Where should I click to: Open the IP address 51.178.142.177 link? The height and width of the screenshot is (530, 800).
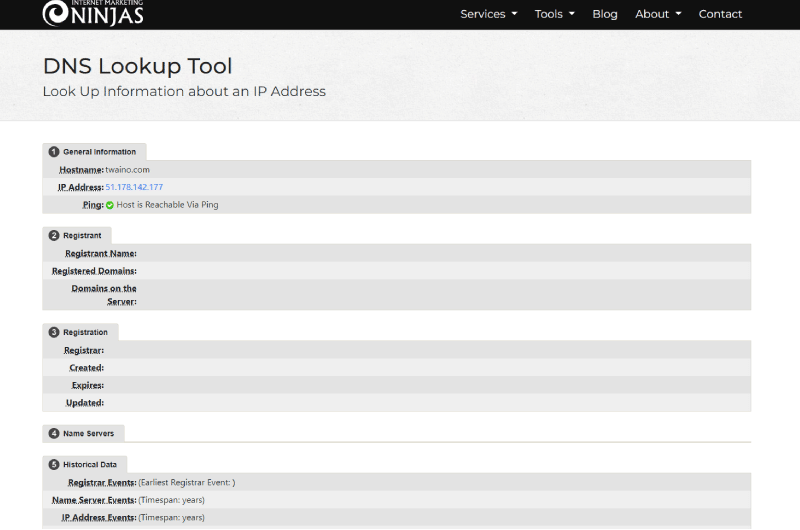tap(134, 187)
